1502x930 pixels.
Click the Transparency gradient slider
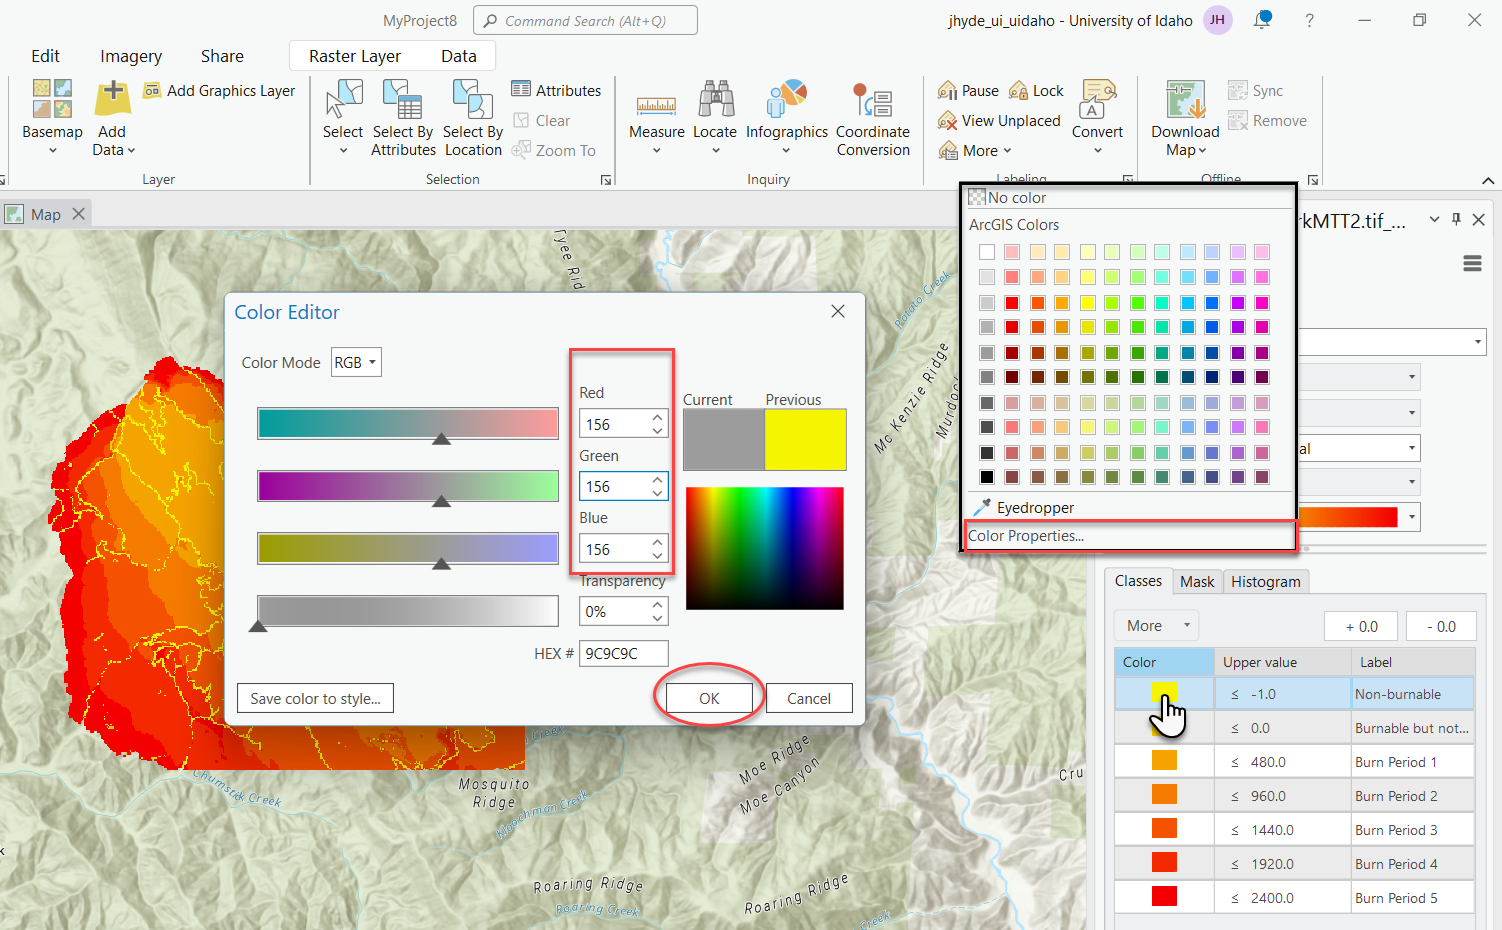(408, 610)
